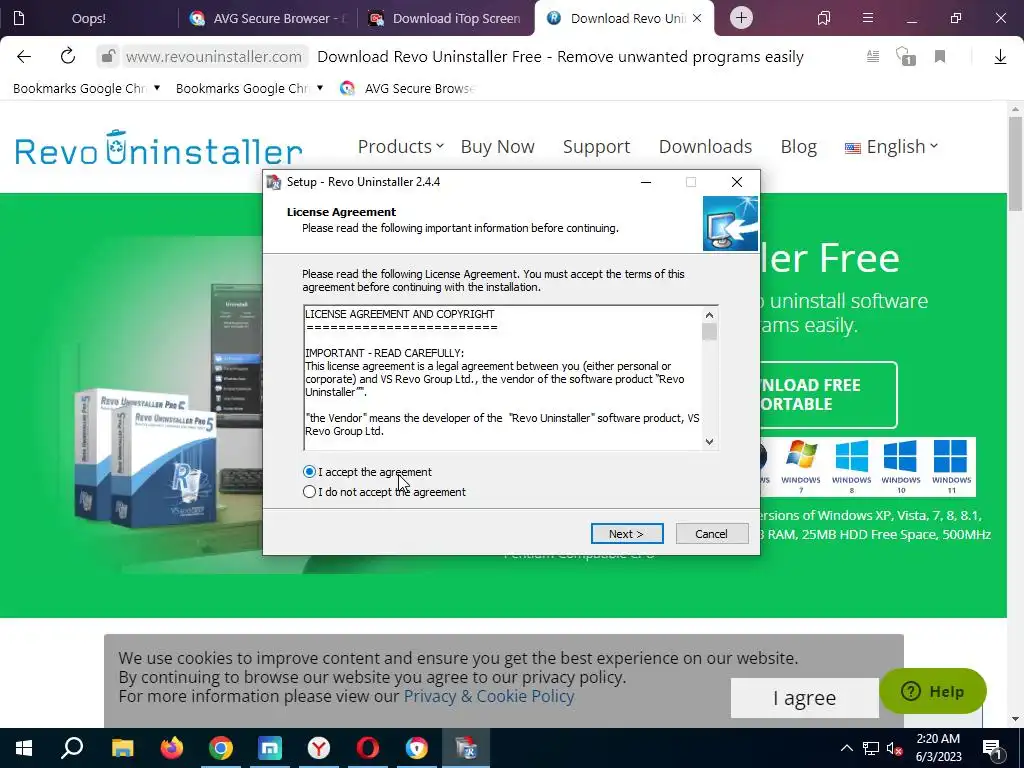The height and width of the screenshot is (768, 1024).
Task: Open reader mode icon in address bar
Action: (x=872, y=57)
